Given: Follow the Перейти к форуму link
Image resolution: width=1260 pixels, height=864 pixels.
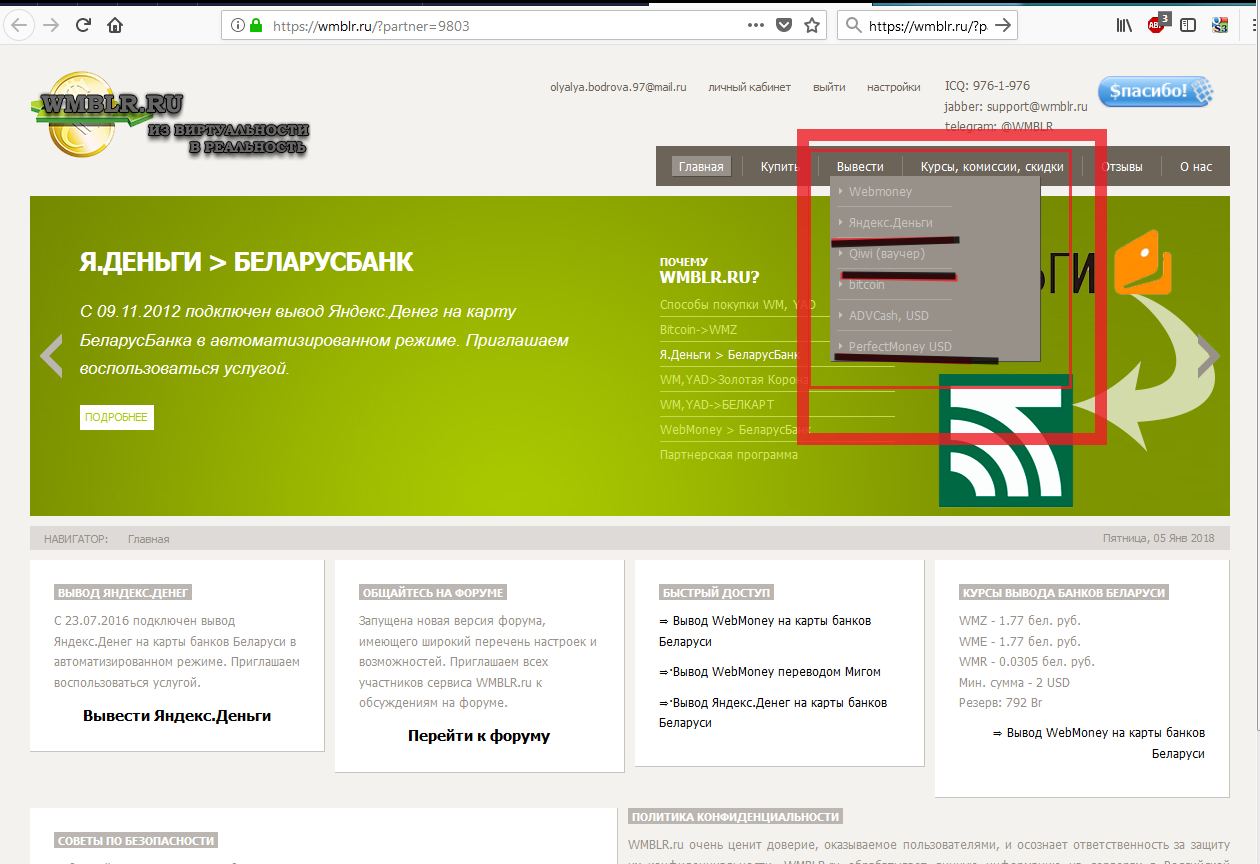Looking at the screenshot, I should pyautogui.click(x=478, y=736).
